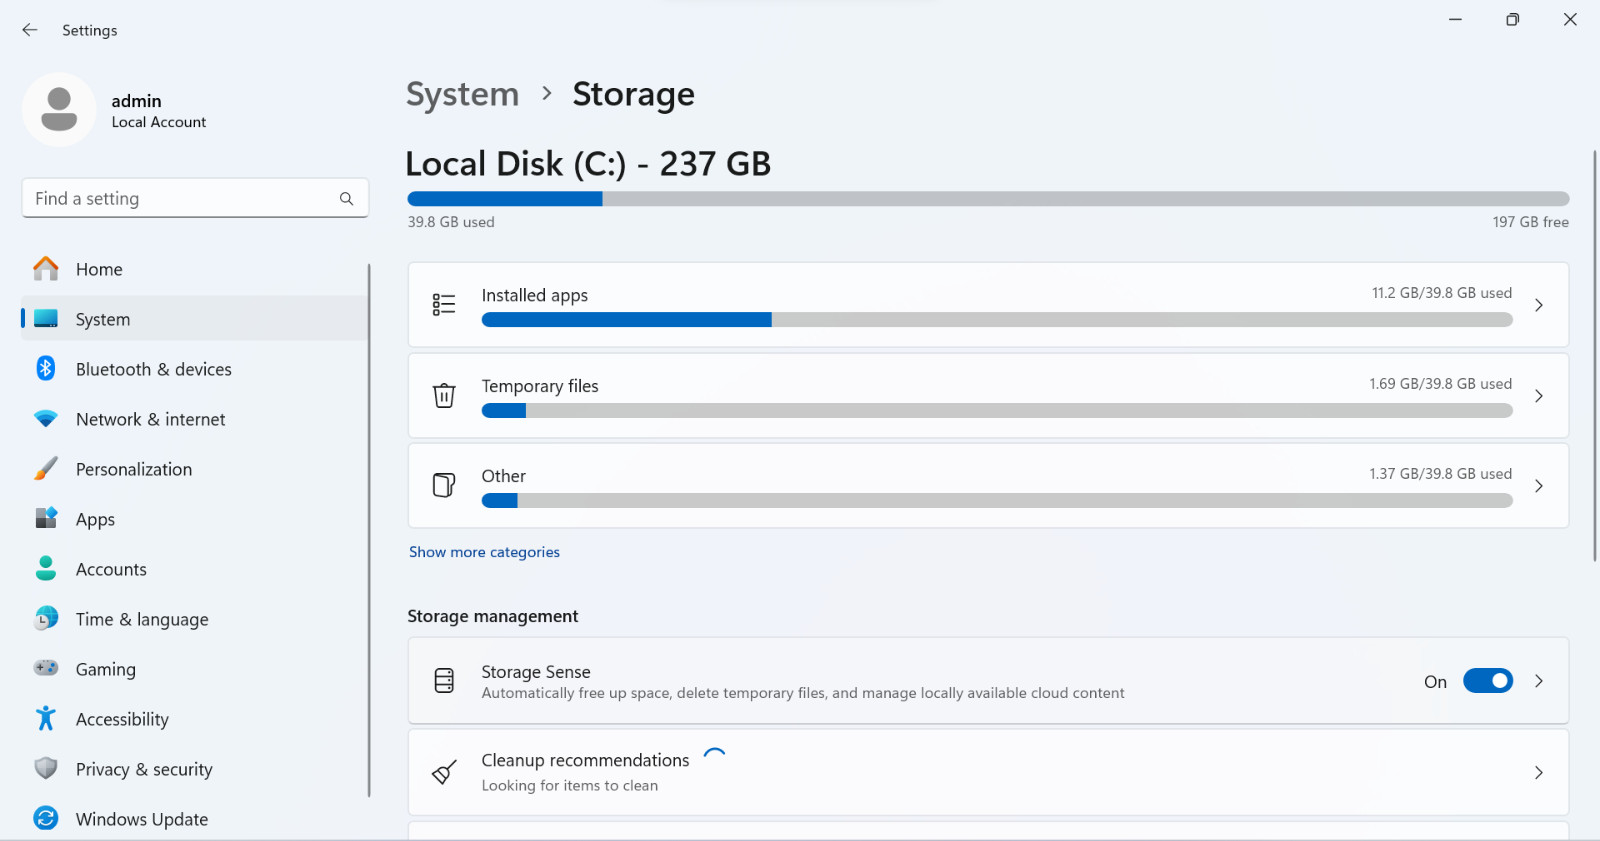The image size is (1600, 841).
Task: Open Personalization settings
Action: click(x=195, y=469)
